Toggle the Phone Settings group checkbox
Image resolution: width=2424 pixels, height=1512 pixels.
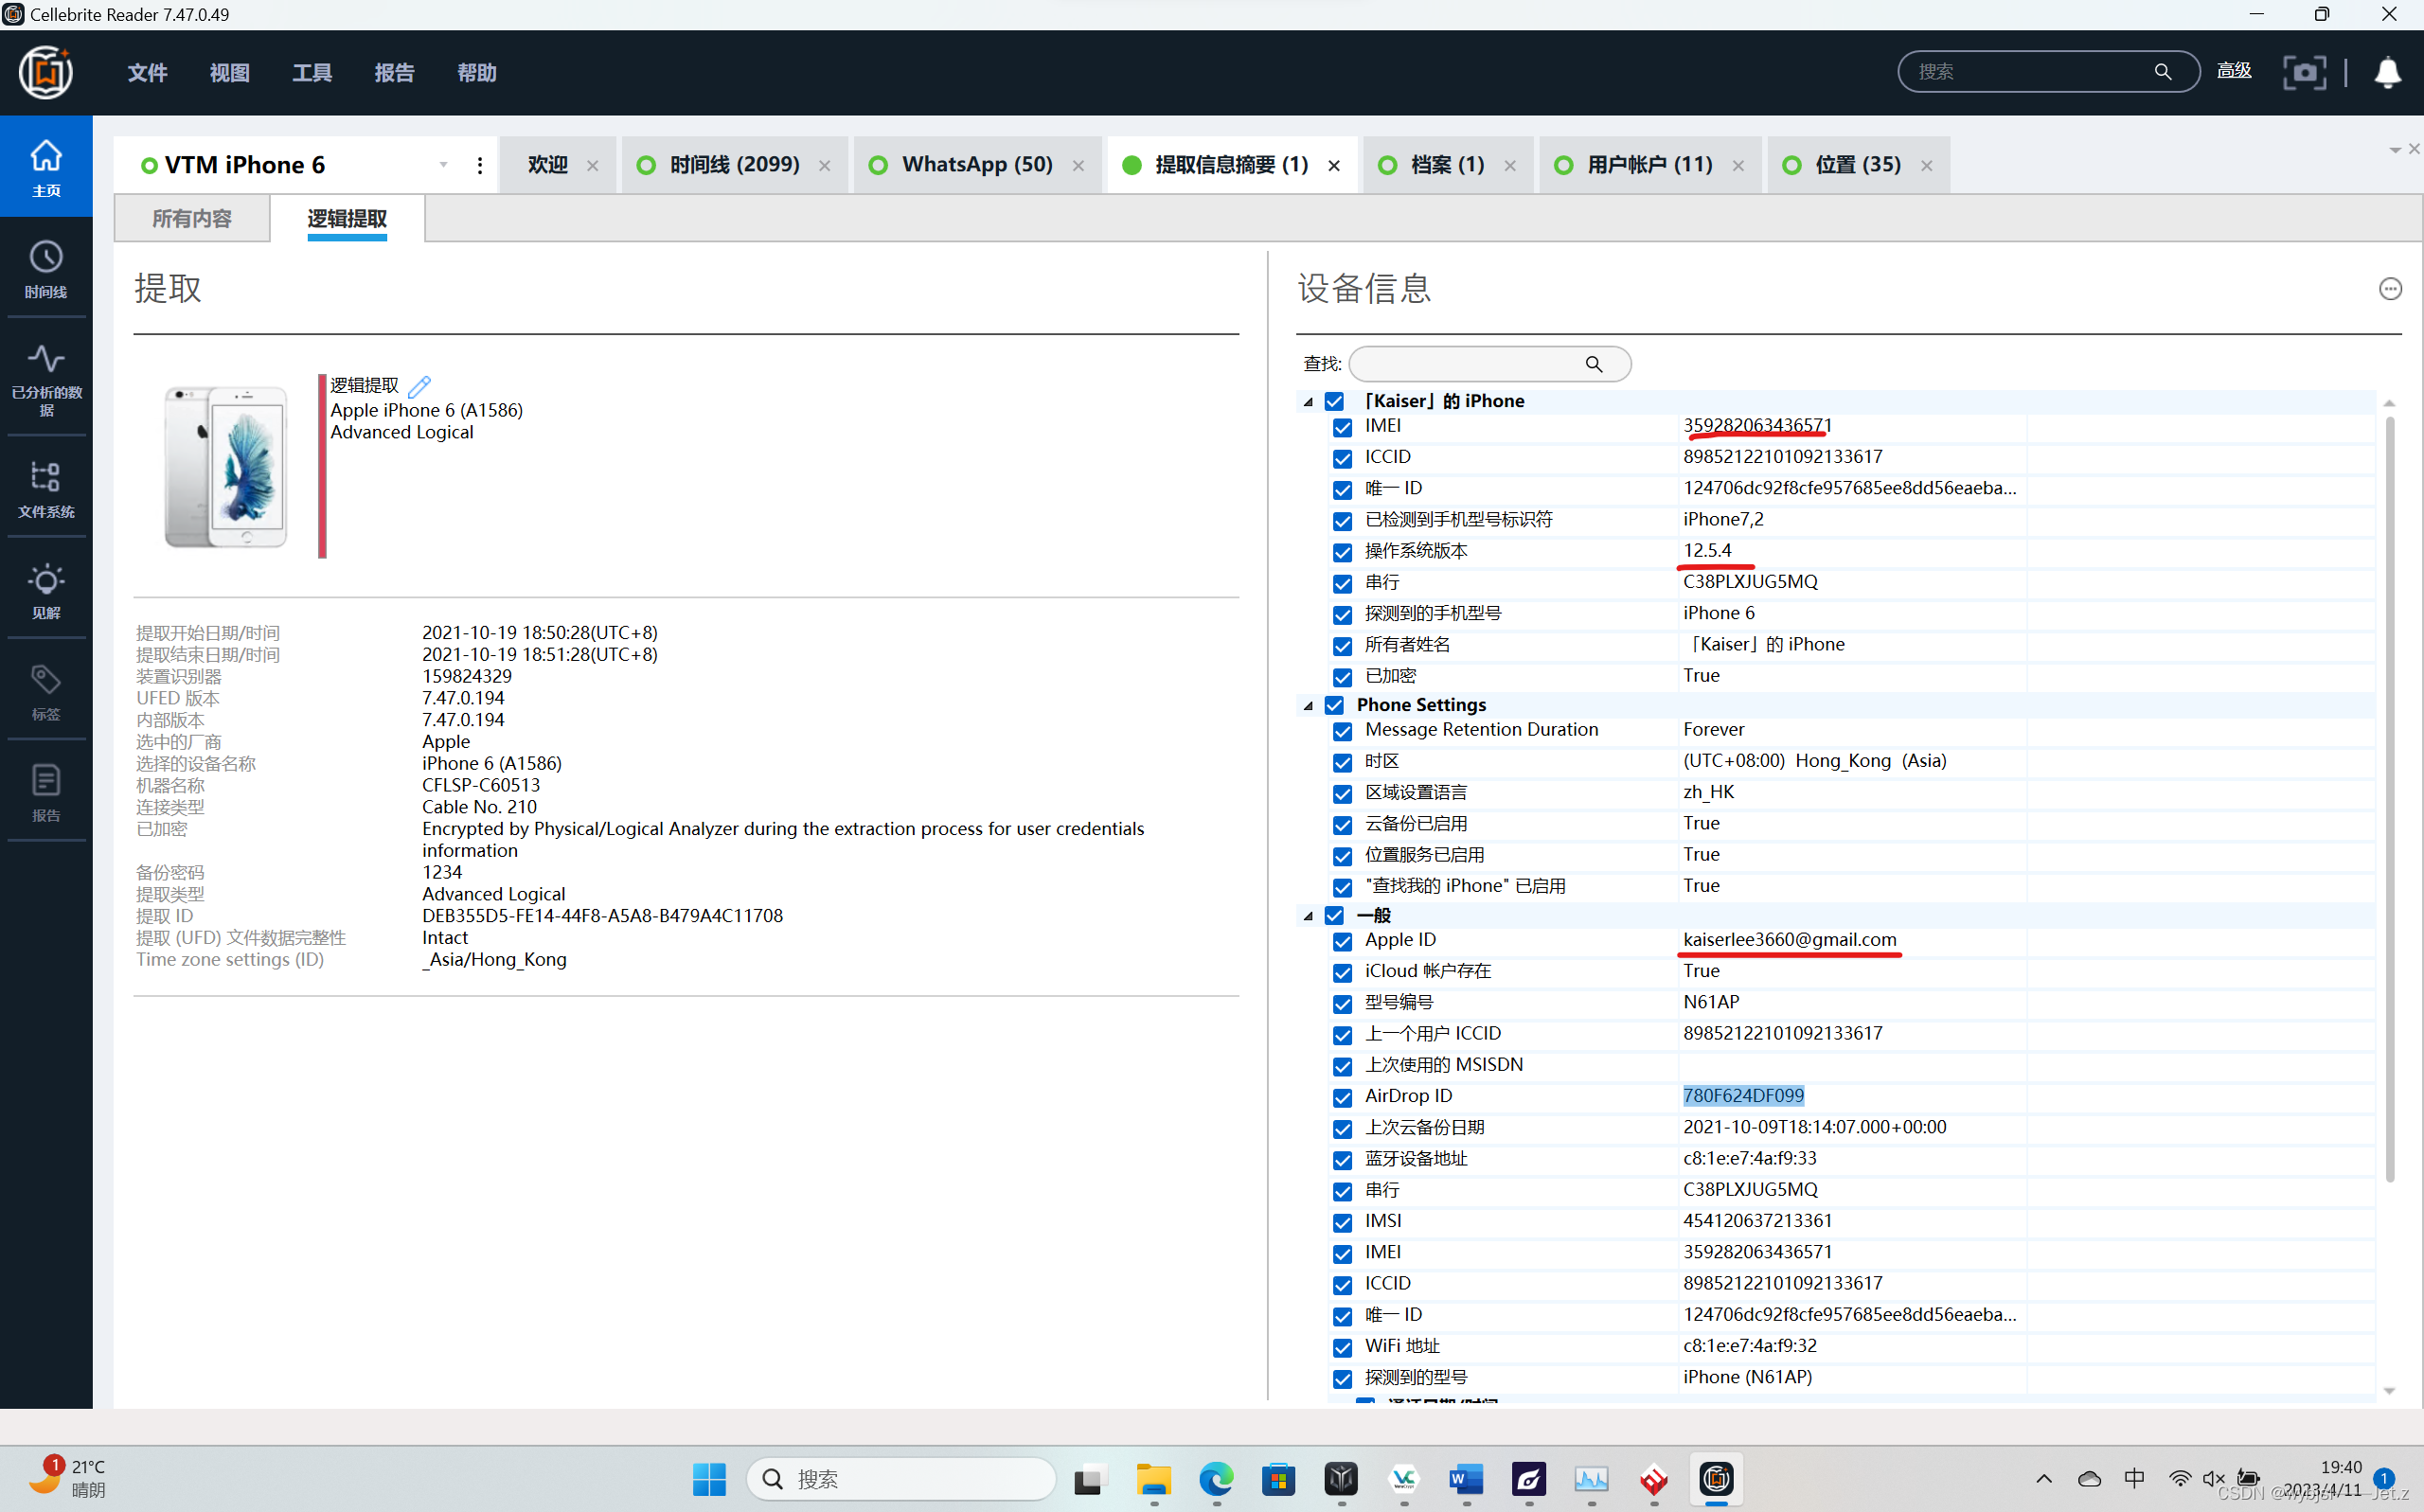coord(1334,705)
